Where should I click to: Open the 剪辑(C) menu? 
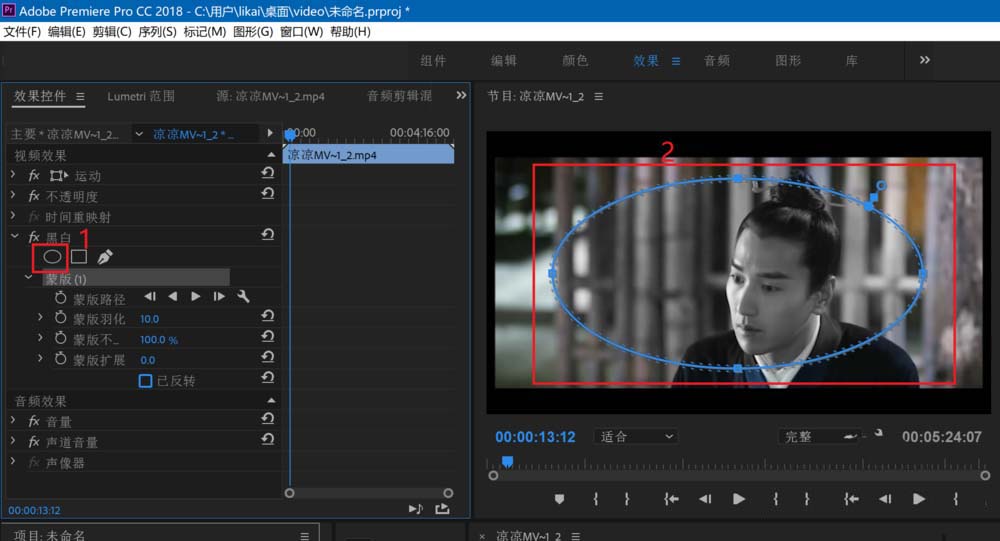pos(112,32)
